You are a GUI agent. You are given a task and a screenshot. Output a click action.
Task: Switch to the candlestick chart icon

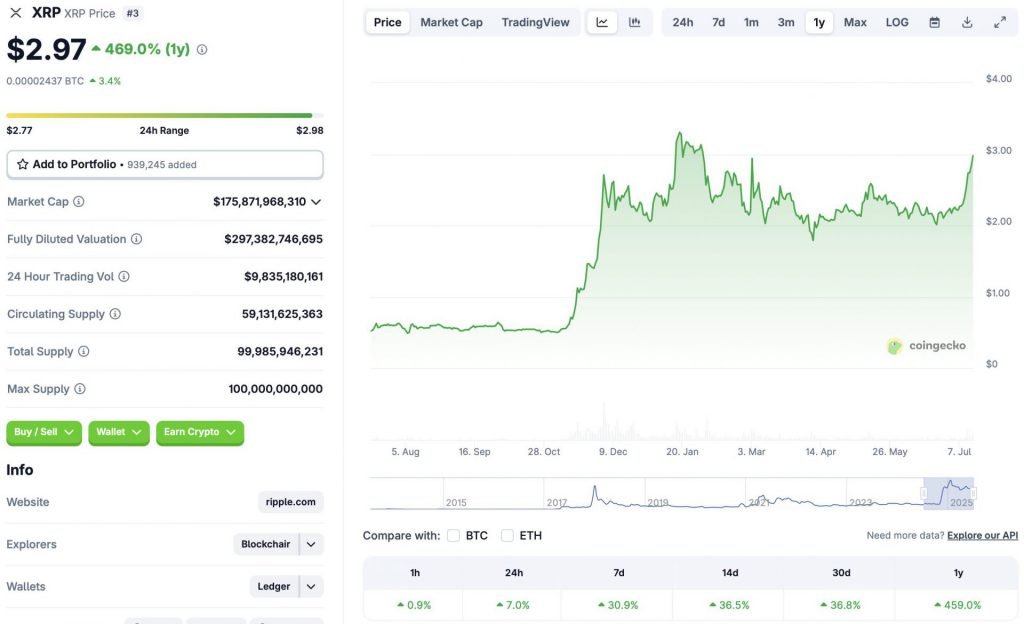point(634,21)
